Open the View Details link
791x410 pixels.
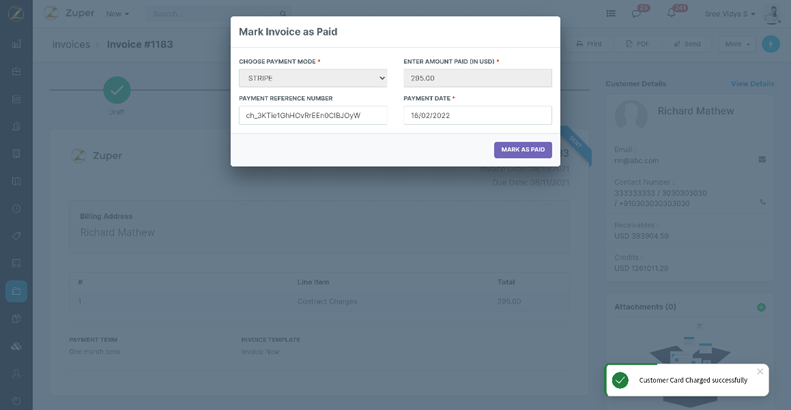752,84
